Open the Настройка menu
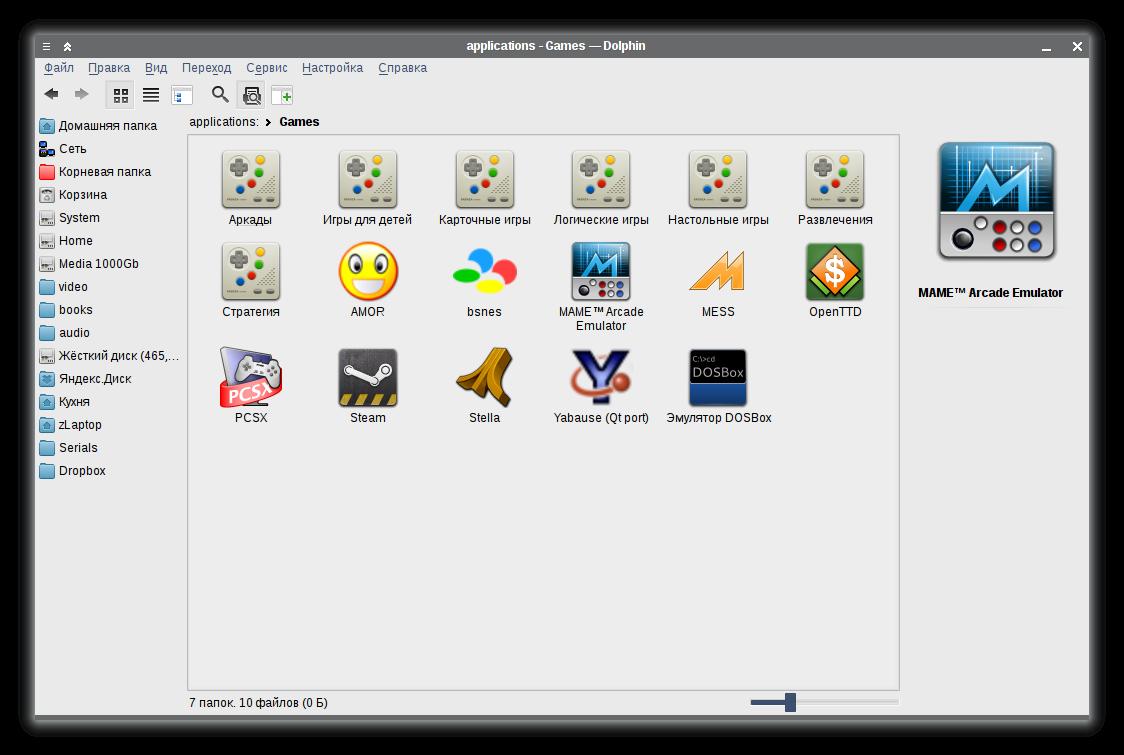Screen dimensions: 1124x755 pos(332,67)
